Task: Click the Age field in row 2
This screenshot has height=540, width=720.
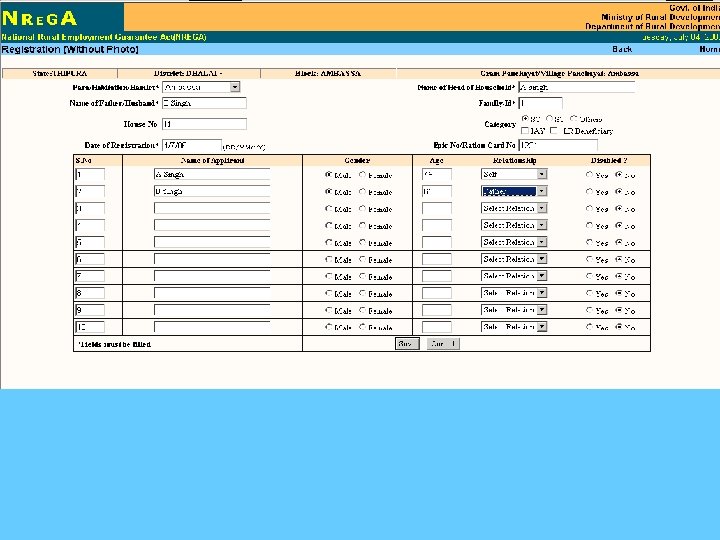Action: click(437, 191)
